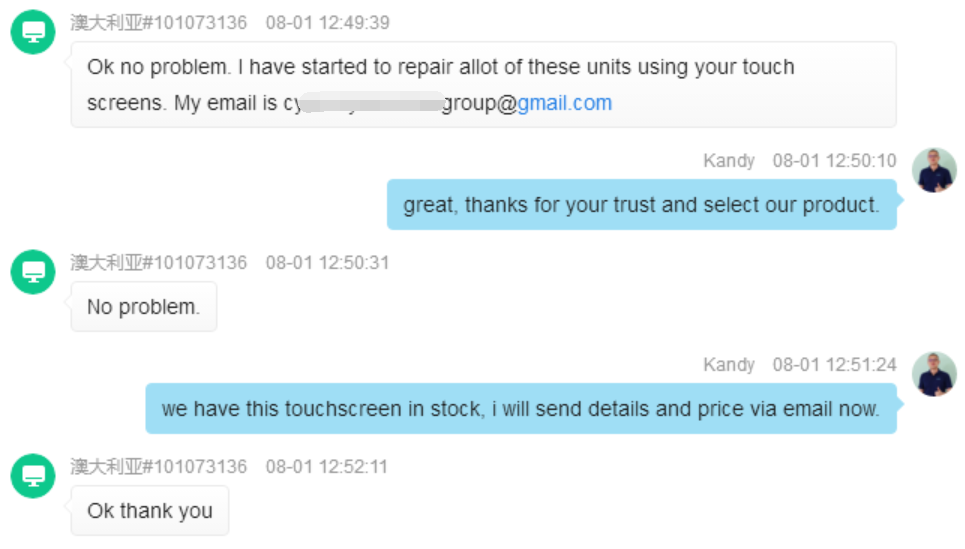Open Kandy's profile photo at 12:50:10
This screenshot has height=549, width=965.
[x=934, y=170]
